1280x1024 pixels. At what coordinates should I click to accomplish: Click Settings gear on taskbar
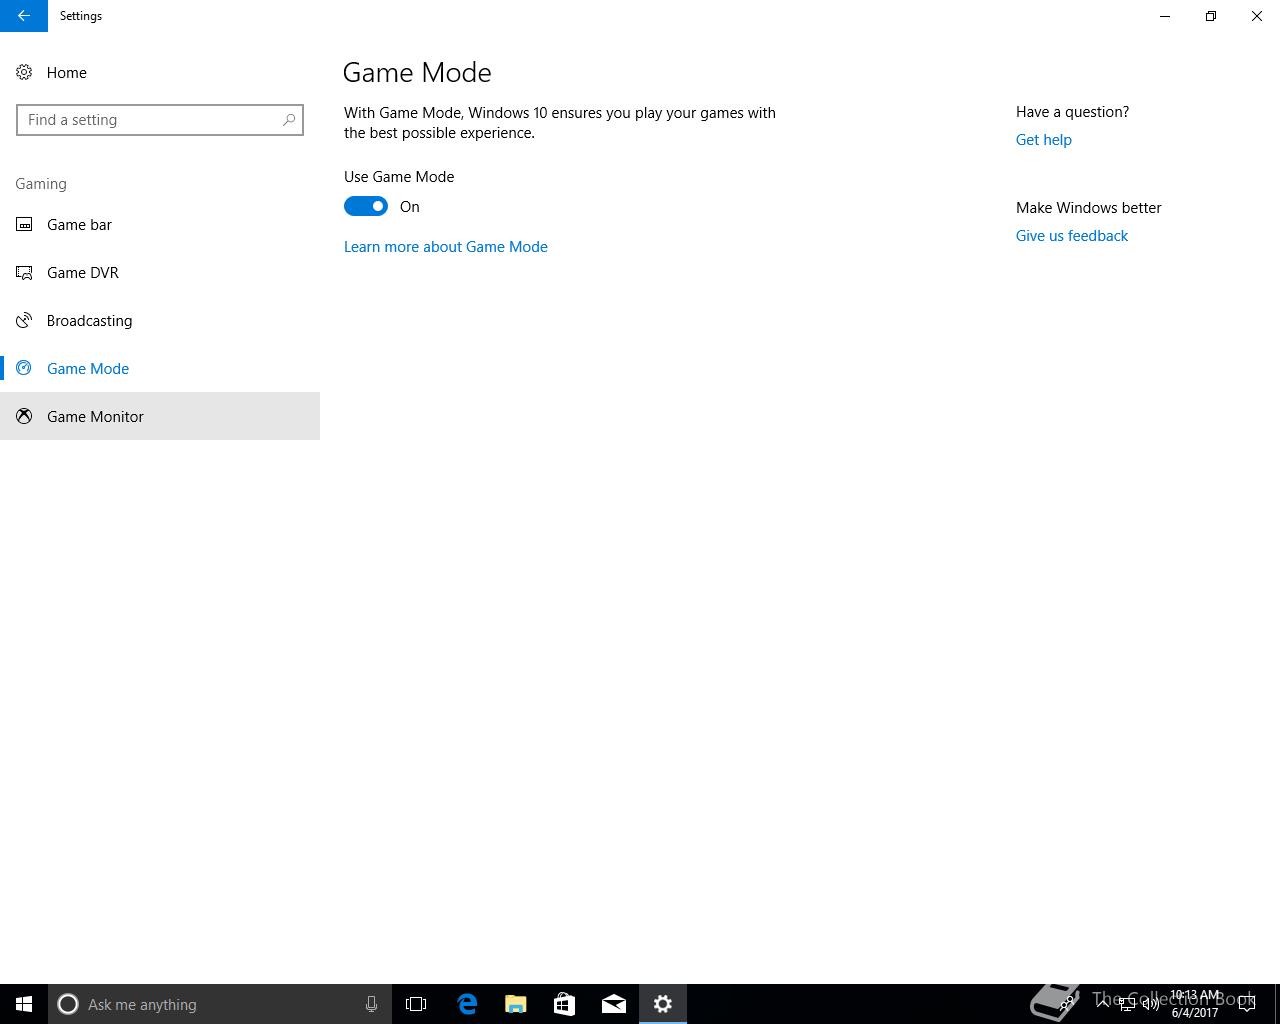[663, 1004]
